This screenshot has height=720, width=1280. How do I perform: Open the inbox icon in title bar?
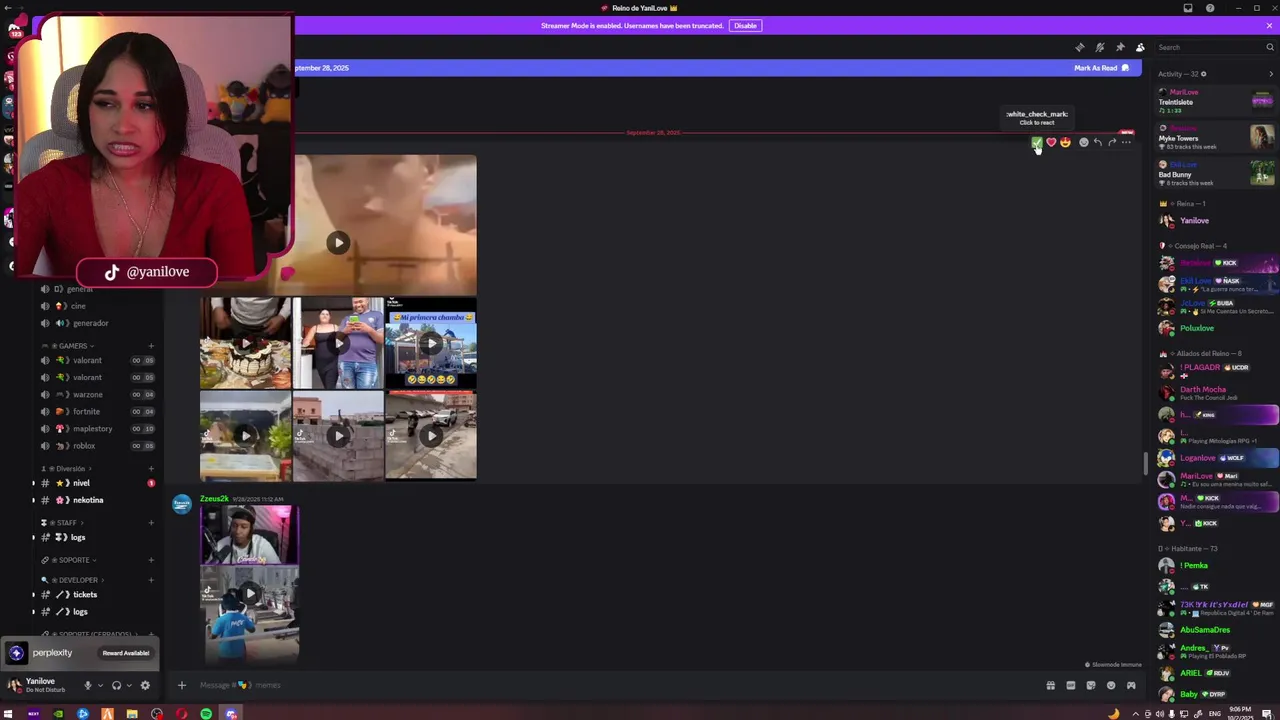pos(1188,8)
